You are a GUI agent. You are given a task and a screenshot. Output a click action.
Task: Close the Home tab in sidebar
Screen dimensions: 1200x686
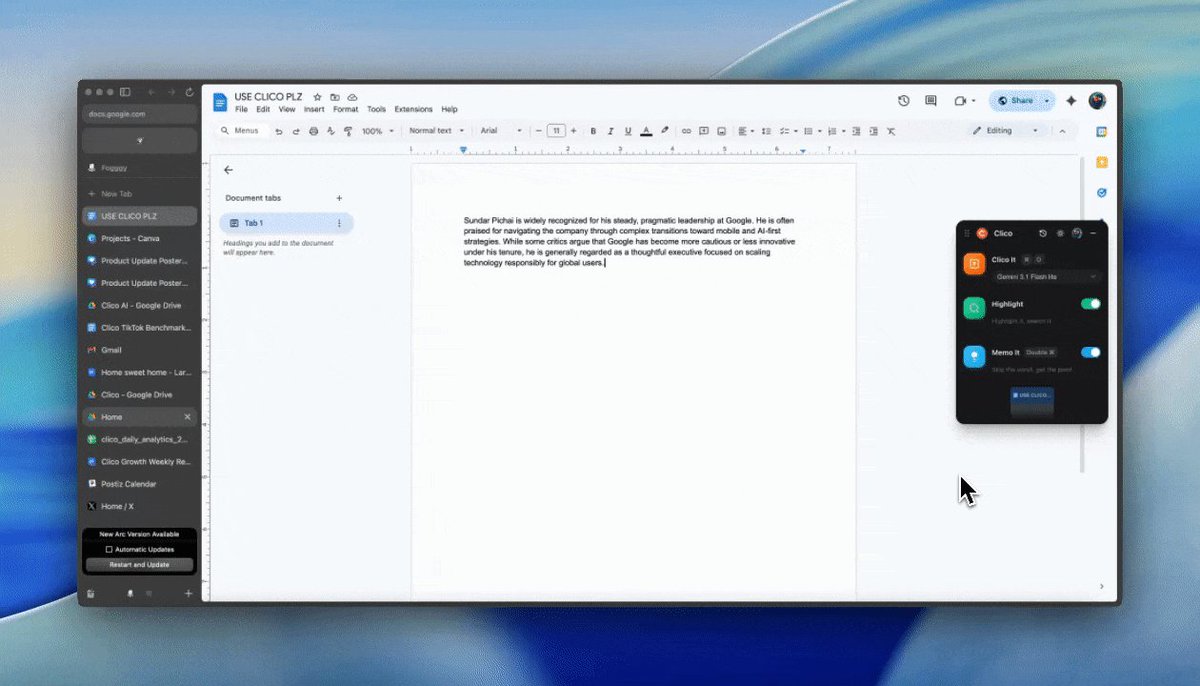tap(187, 417)
